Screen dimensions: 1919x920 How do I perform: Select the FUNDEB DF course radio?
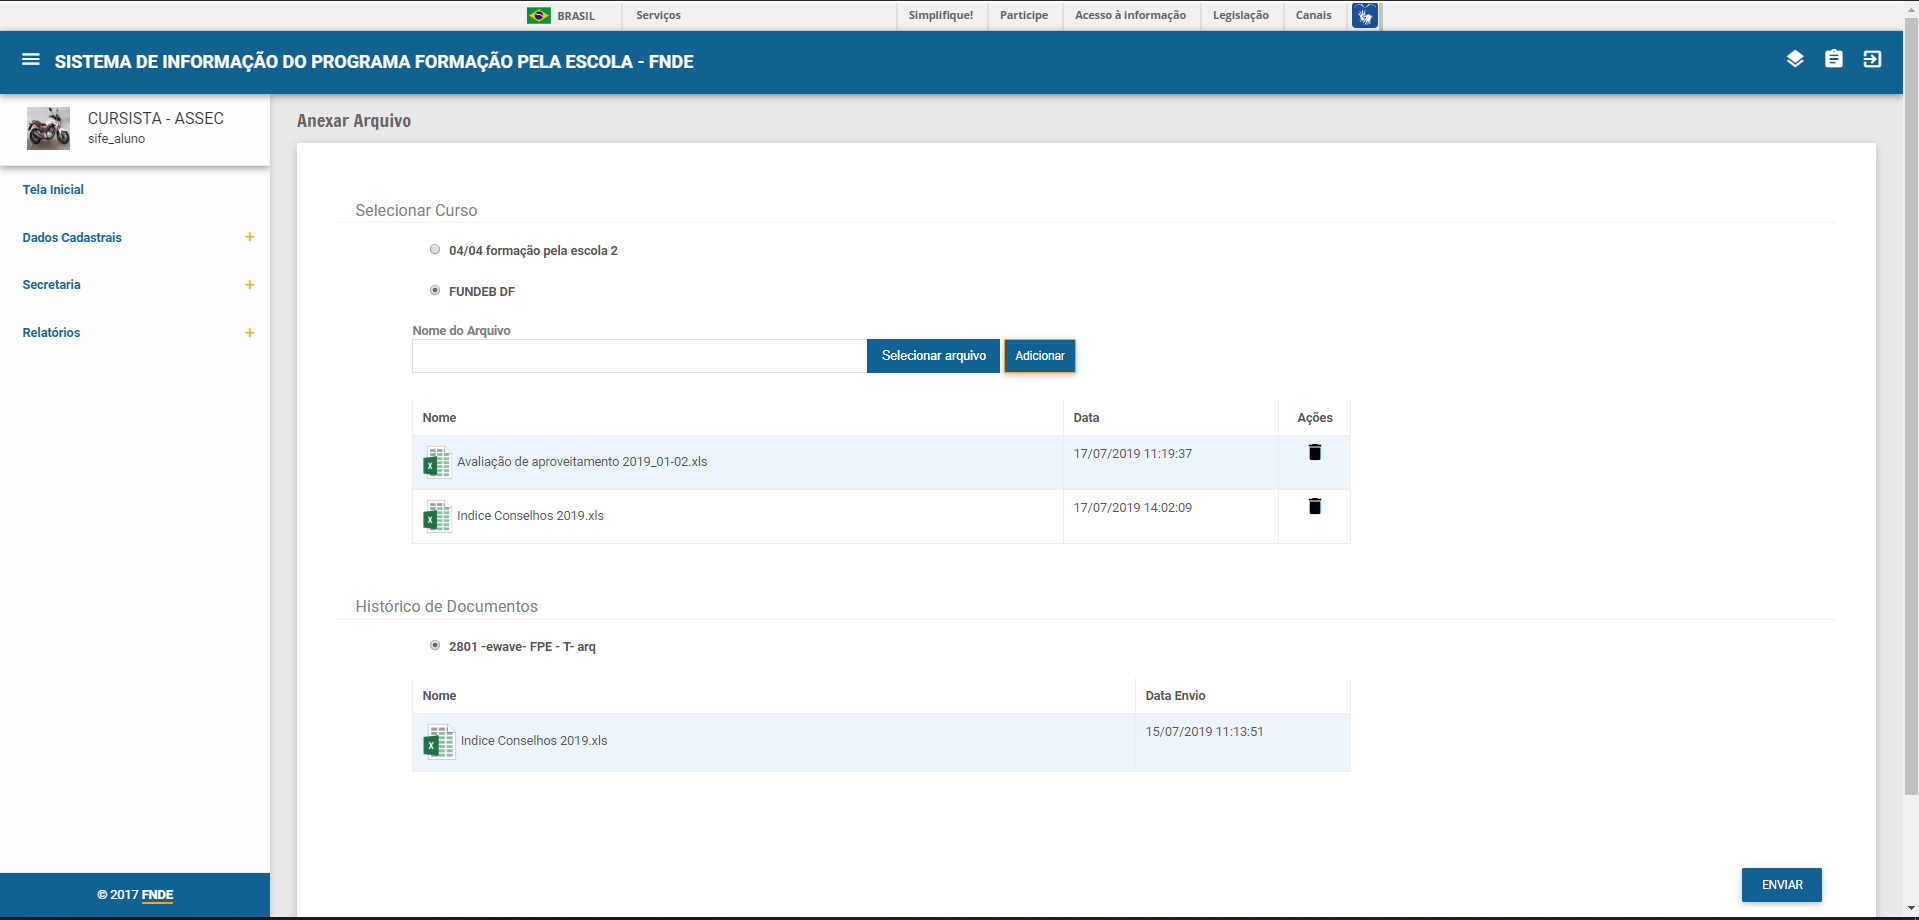pos(435,291)
